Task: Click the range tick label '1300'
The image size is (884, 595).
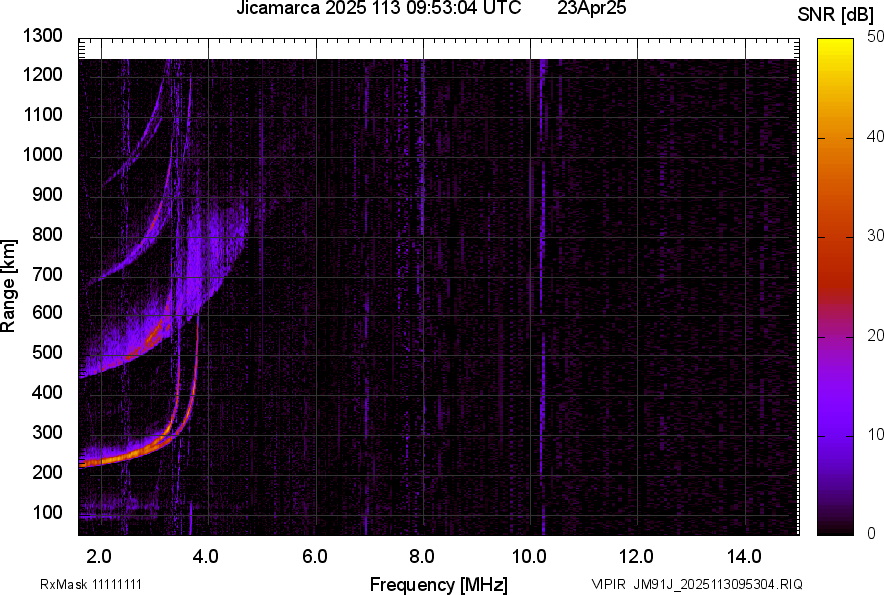Action: click(42, 36)
